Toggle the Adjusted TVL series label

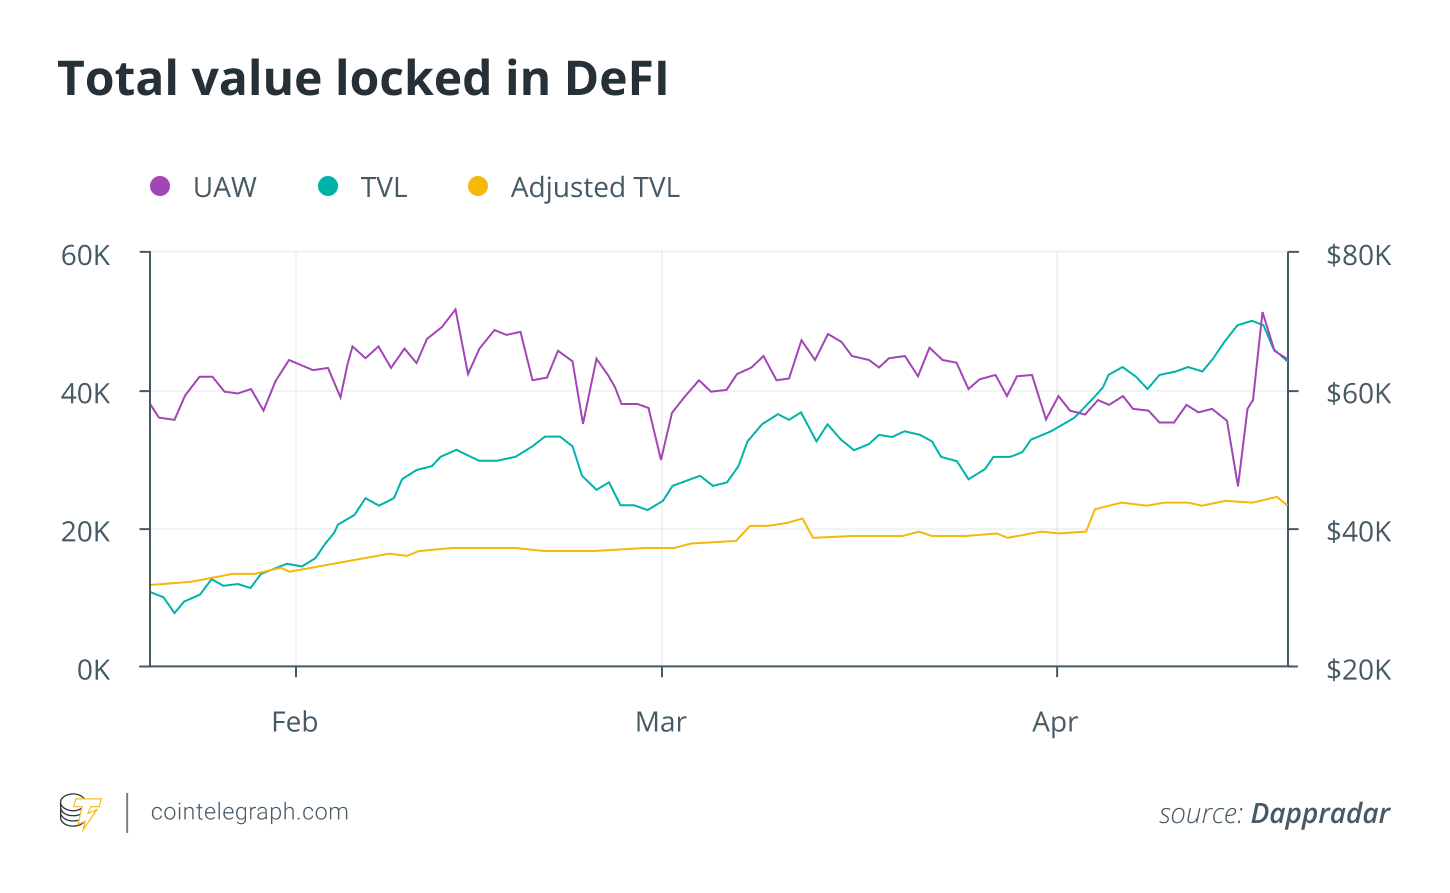coord(595,188)
